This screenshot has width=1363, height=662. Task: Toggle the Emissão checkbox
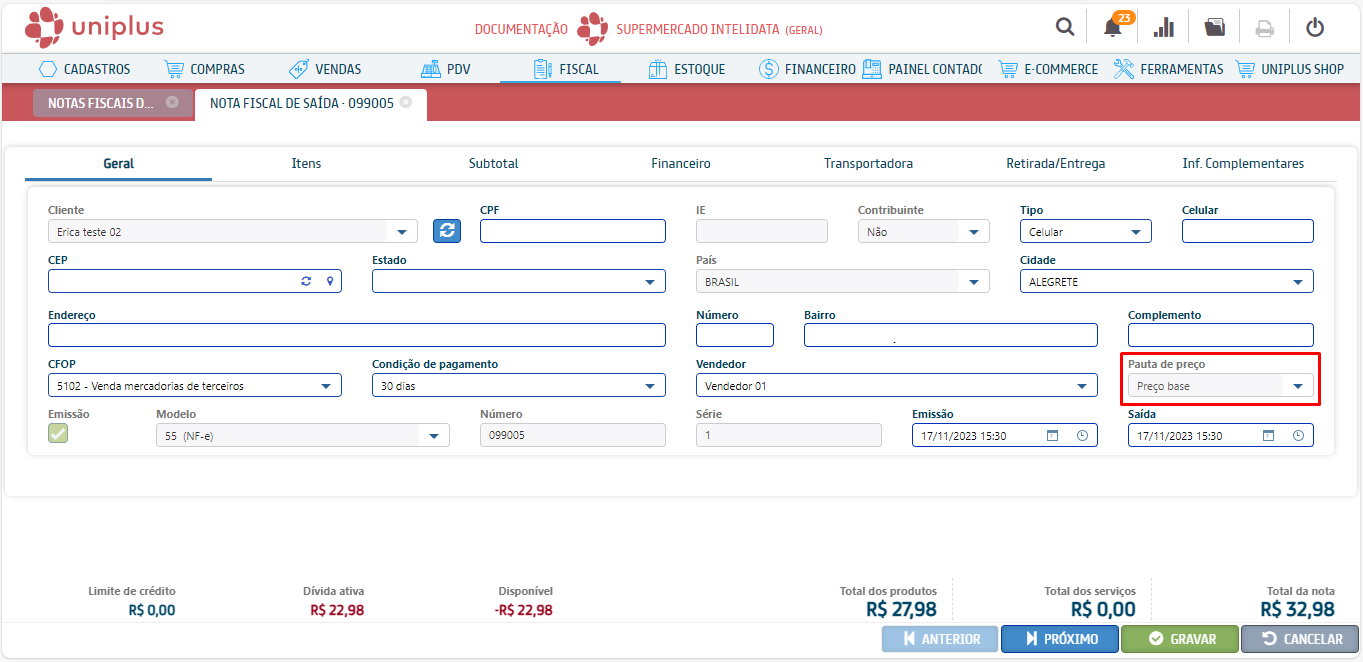click(58, 433)
